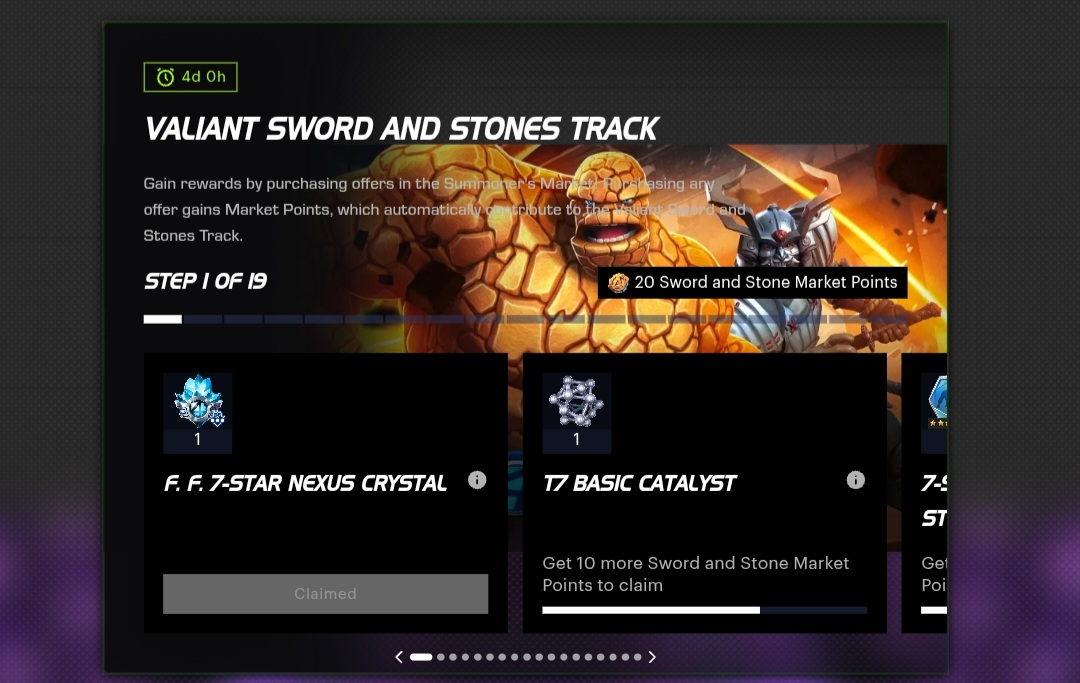Open the partially visible 7-Star reward card

pyautogui.click(x=924, y=493)
